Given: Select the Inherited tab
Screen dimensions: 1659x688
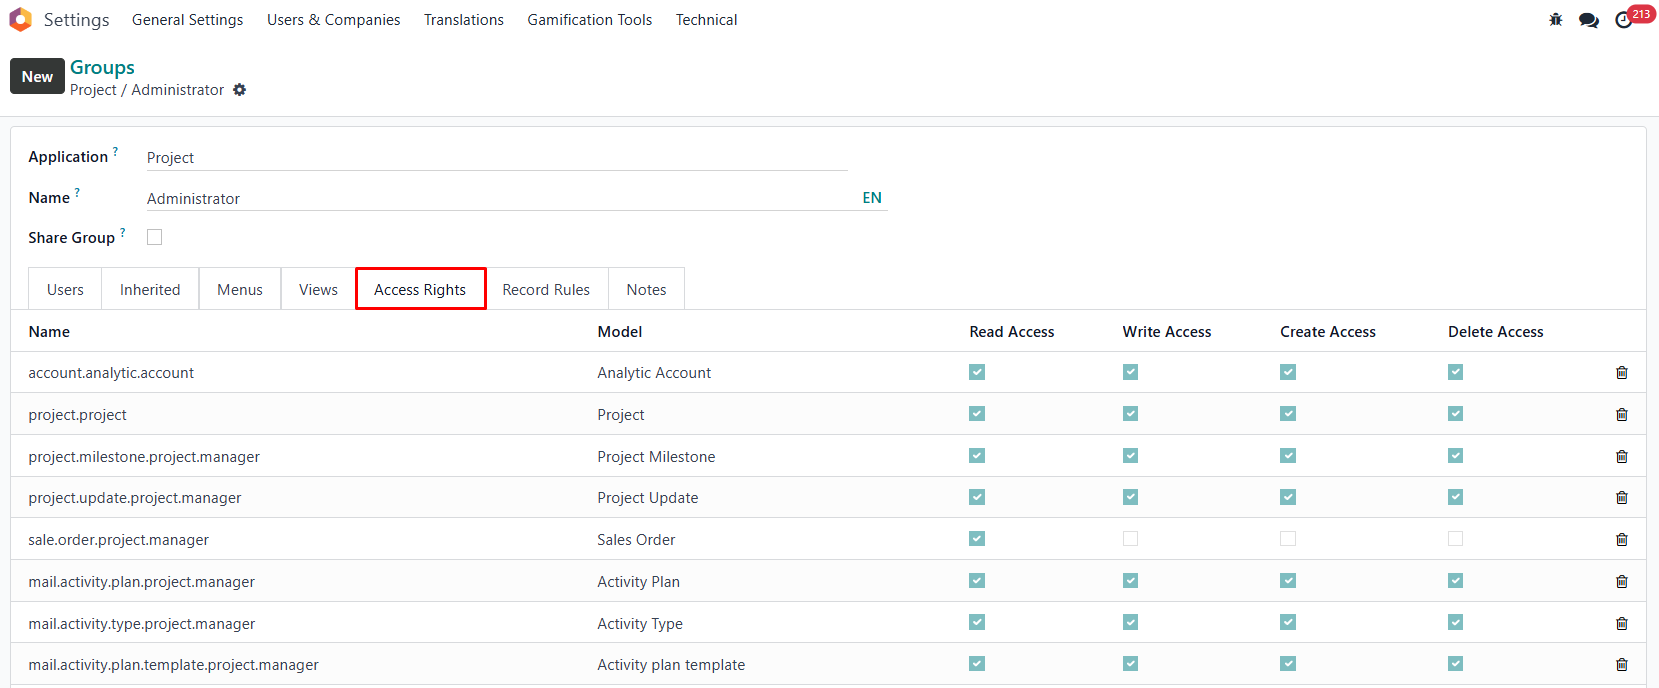Looking at the screenshot, I should tap(150, 290).
